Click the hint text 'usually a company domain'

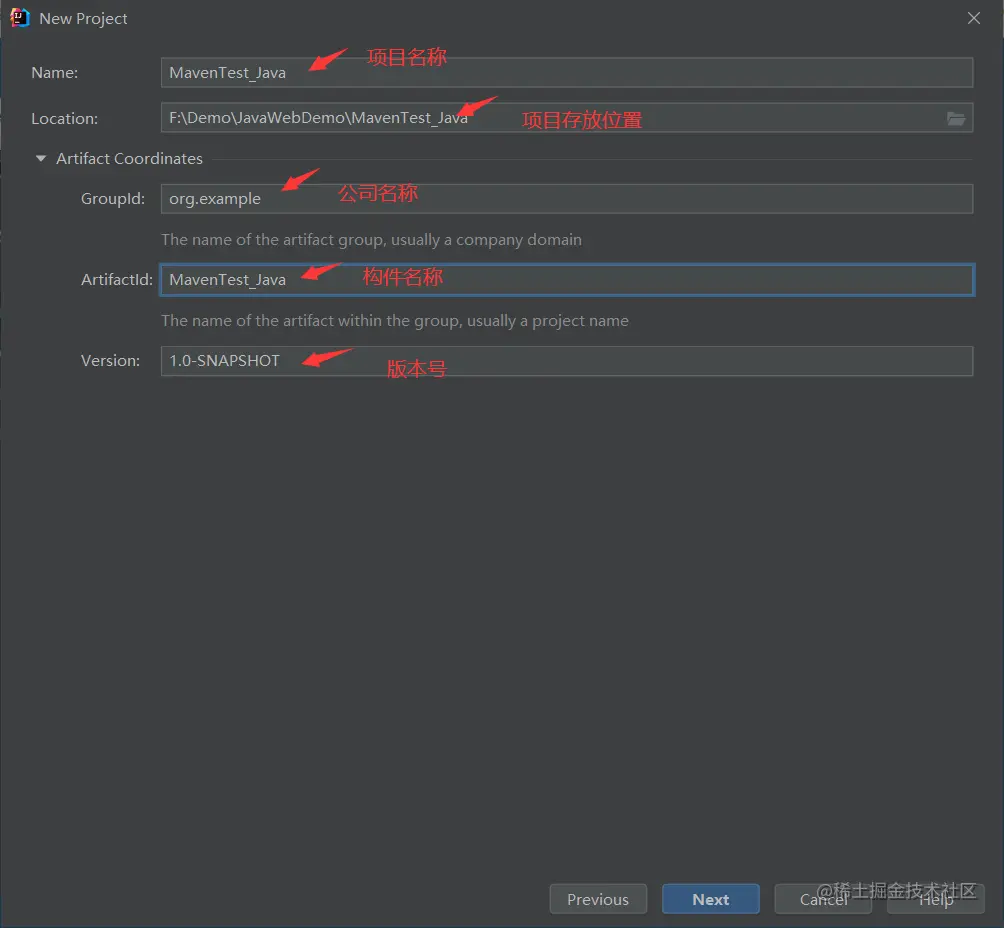(x=487, y=240)
